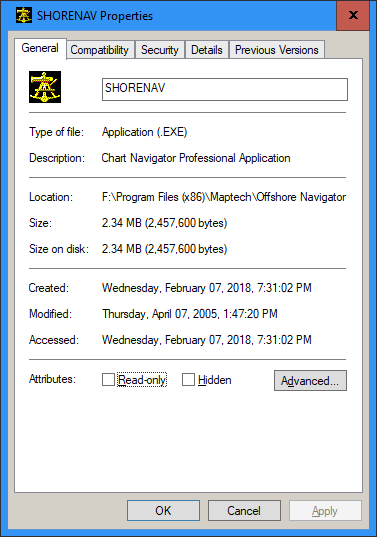Click the Description label

(57, 158)
